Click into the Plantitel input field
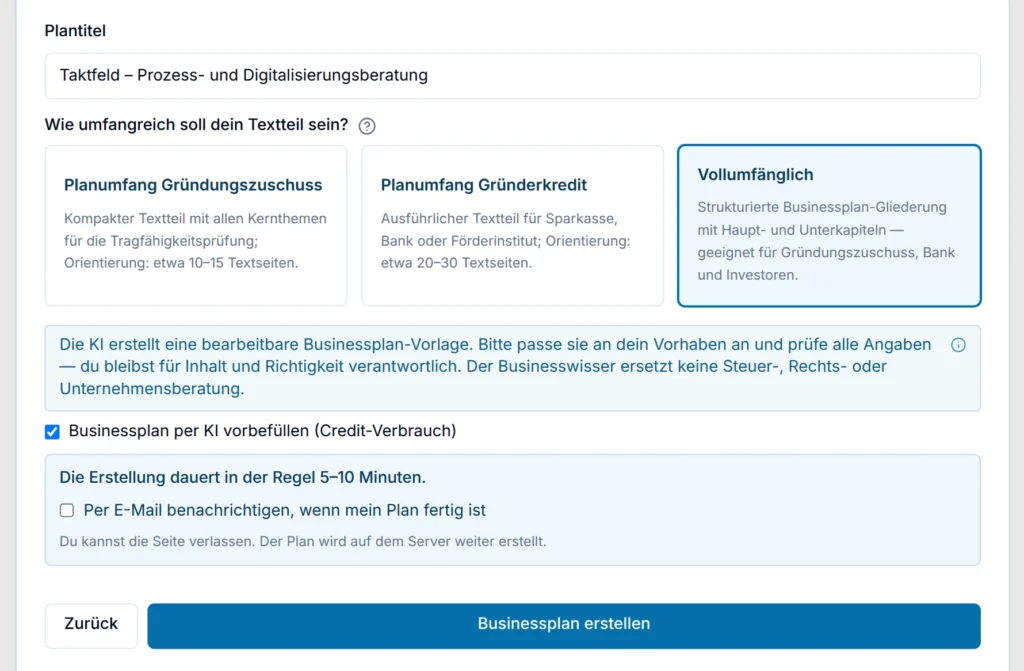1024x671 pixels. tap(513, 76)
